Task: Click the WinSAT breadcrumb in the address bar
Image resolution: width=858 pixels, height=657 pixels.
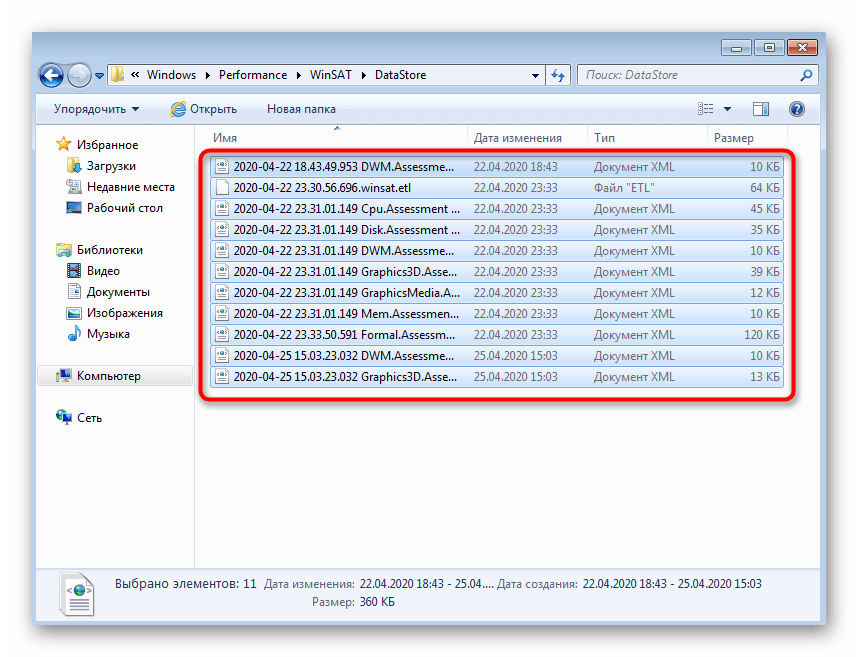Action: tap(330, 75)
